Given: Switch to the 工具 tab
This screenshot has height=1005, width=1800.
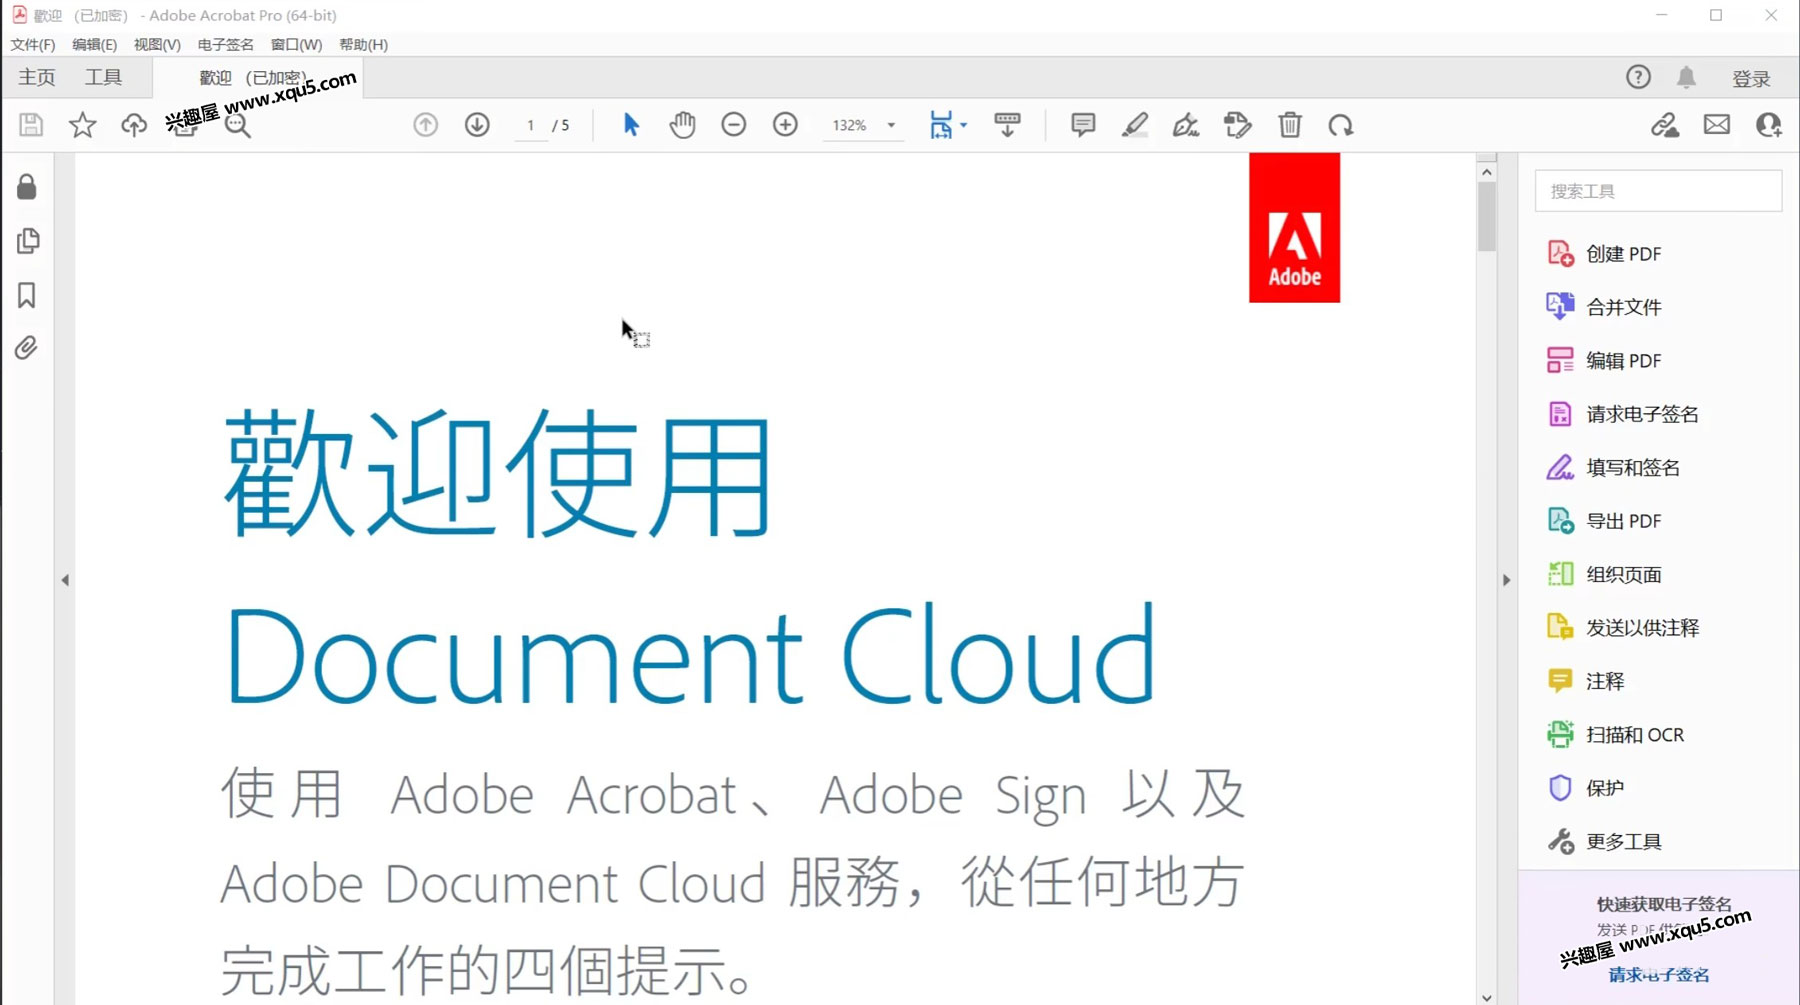Looking at the screenshot, I should (103, 78).
